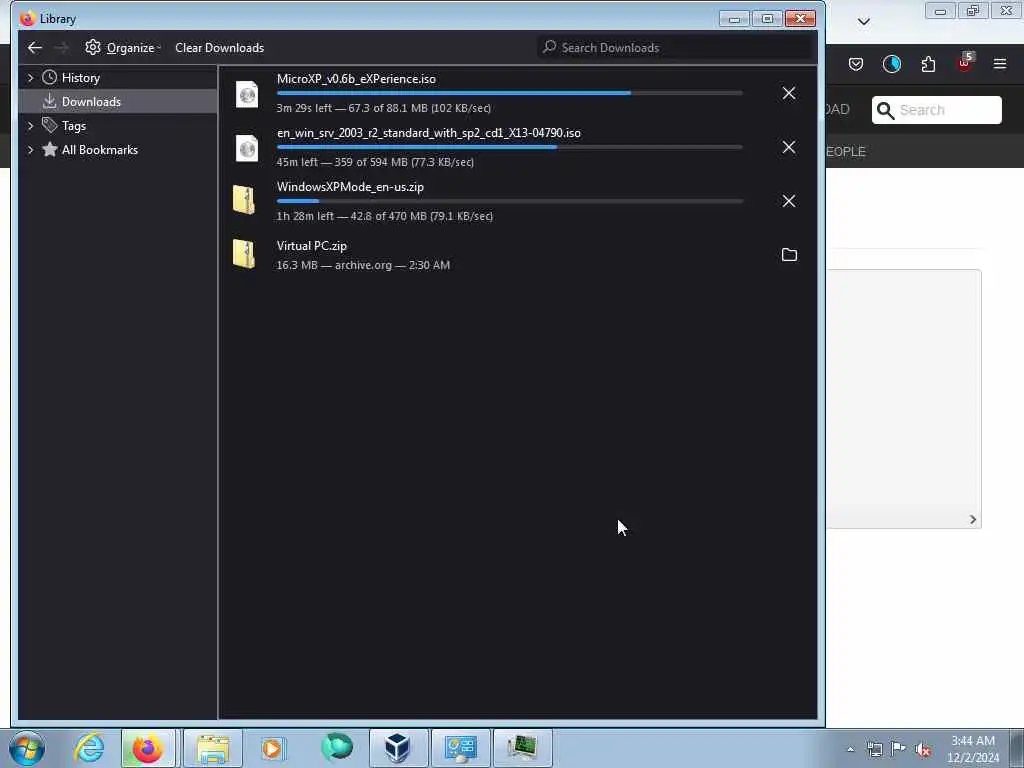Select Tags in the sidebar
The image size is (1024, 768).
pos(74,126)
